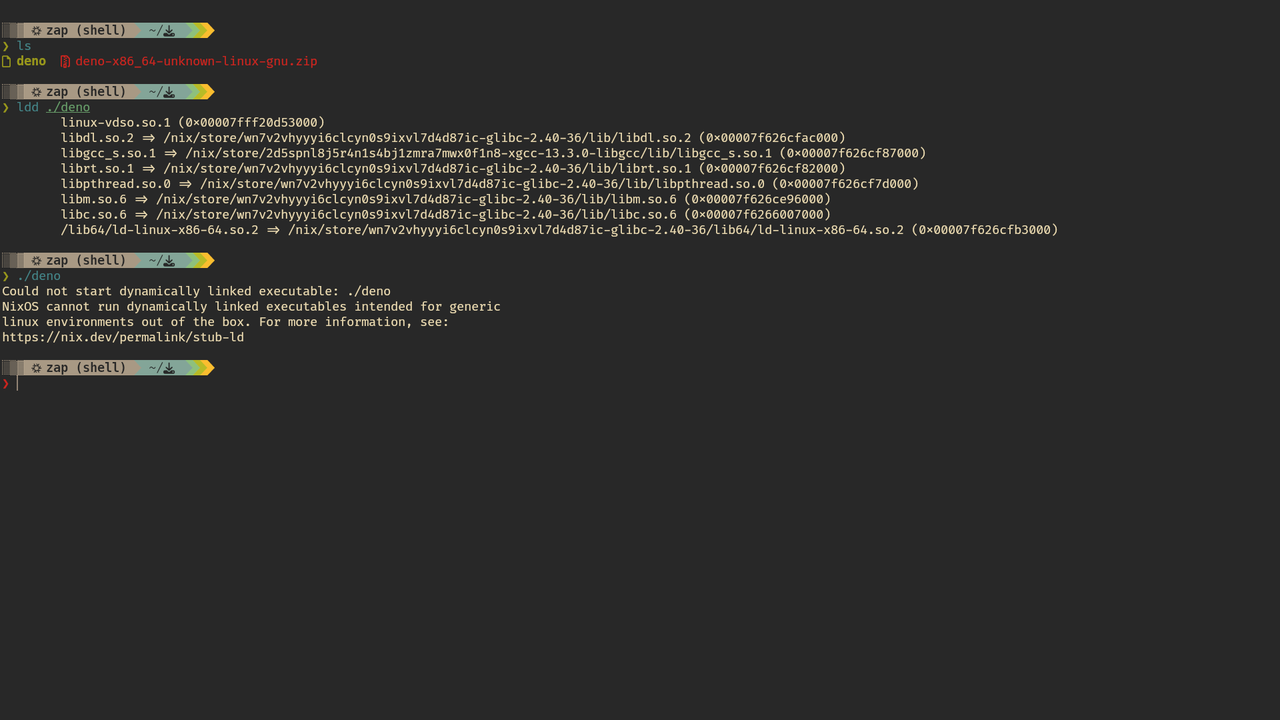The height and width of the screenshot is (720, 1280).
Task: Select the deno-x86_64-unknown-linux-gnu.zip filename
Action: 196,61
